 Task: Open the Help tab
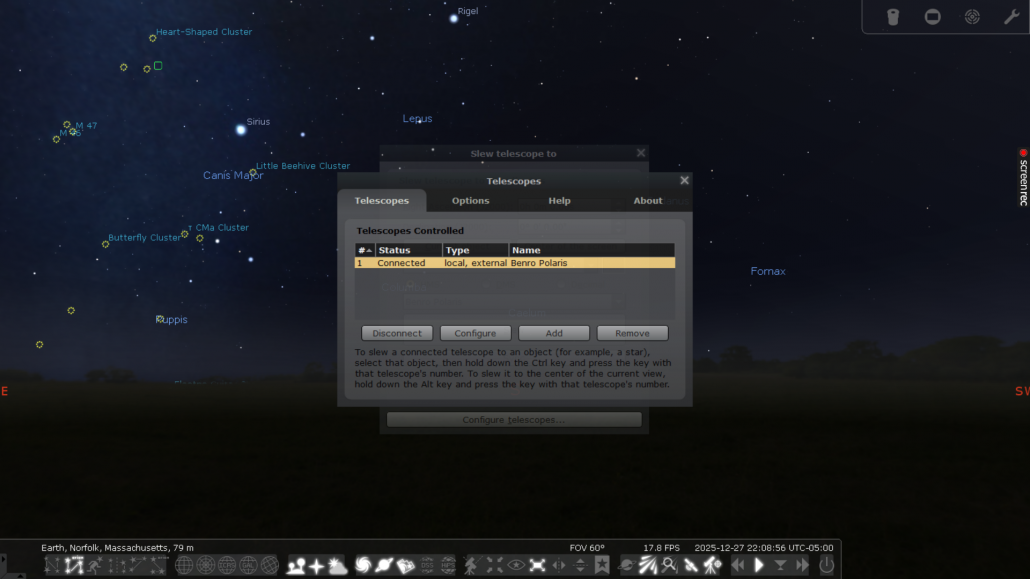click(559, 201)
